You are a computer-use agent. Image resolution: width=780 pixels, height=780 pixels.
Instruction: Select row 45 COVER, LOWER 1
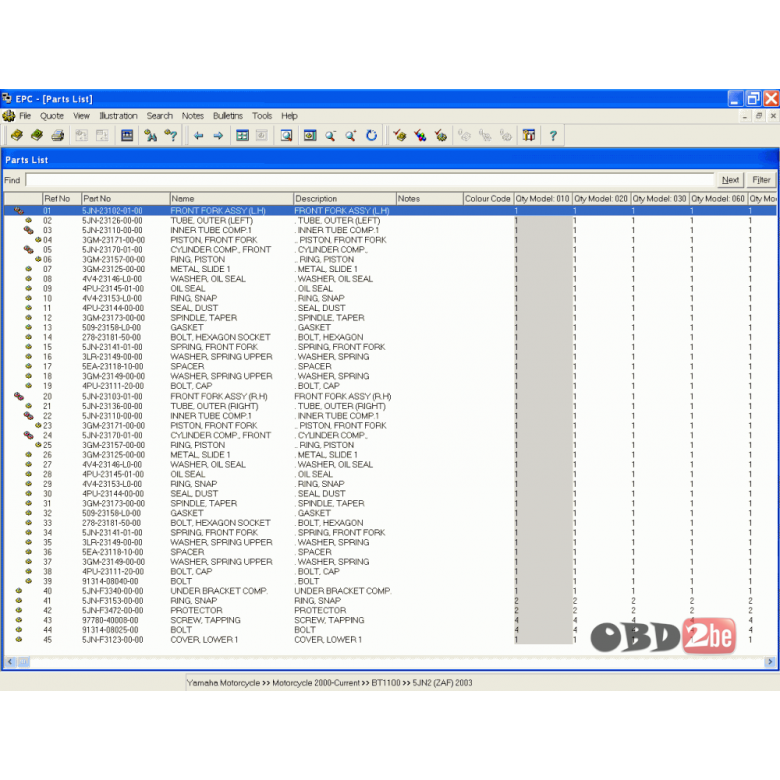pos(390,640)
